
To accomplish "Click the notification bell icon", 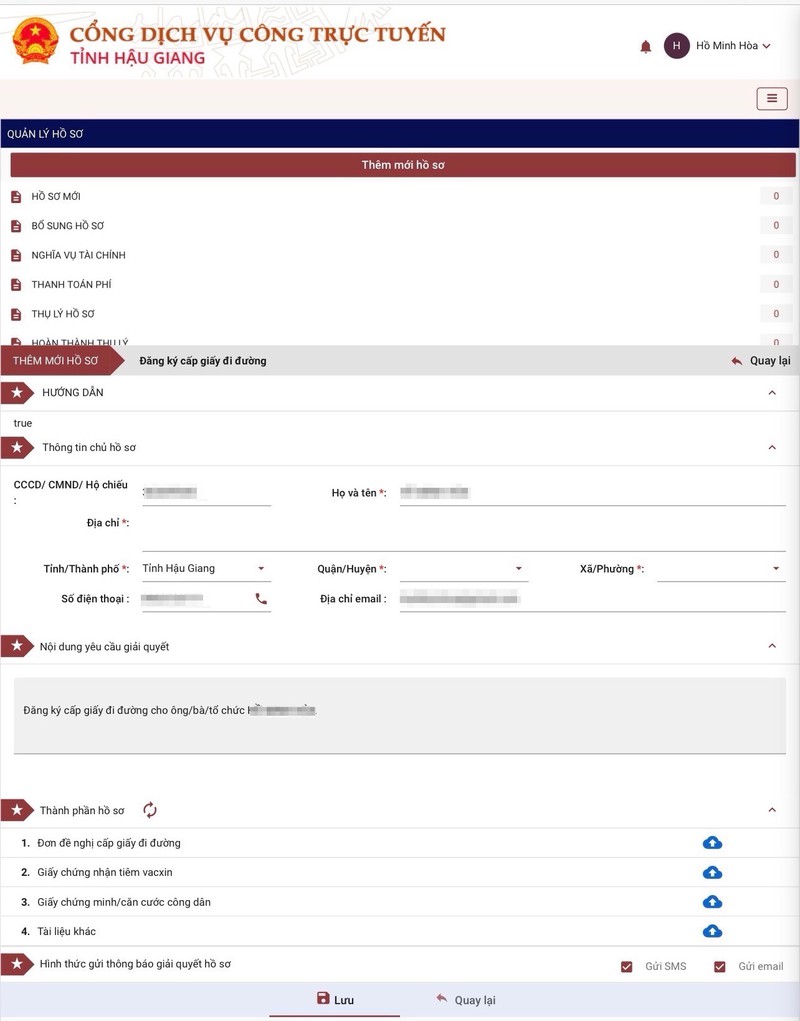I will pyautogui.click(x=645, y=47).
